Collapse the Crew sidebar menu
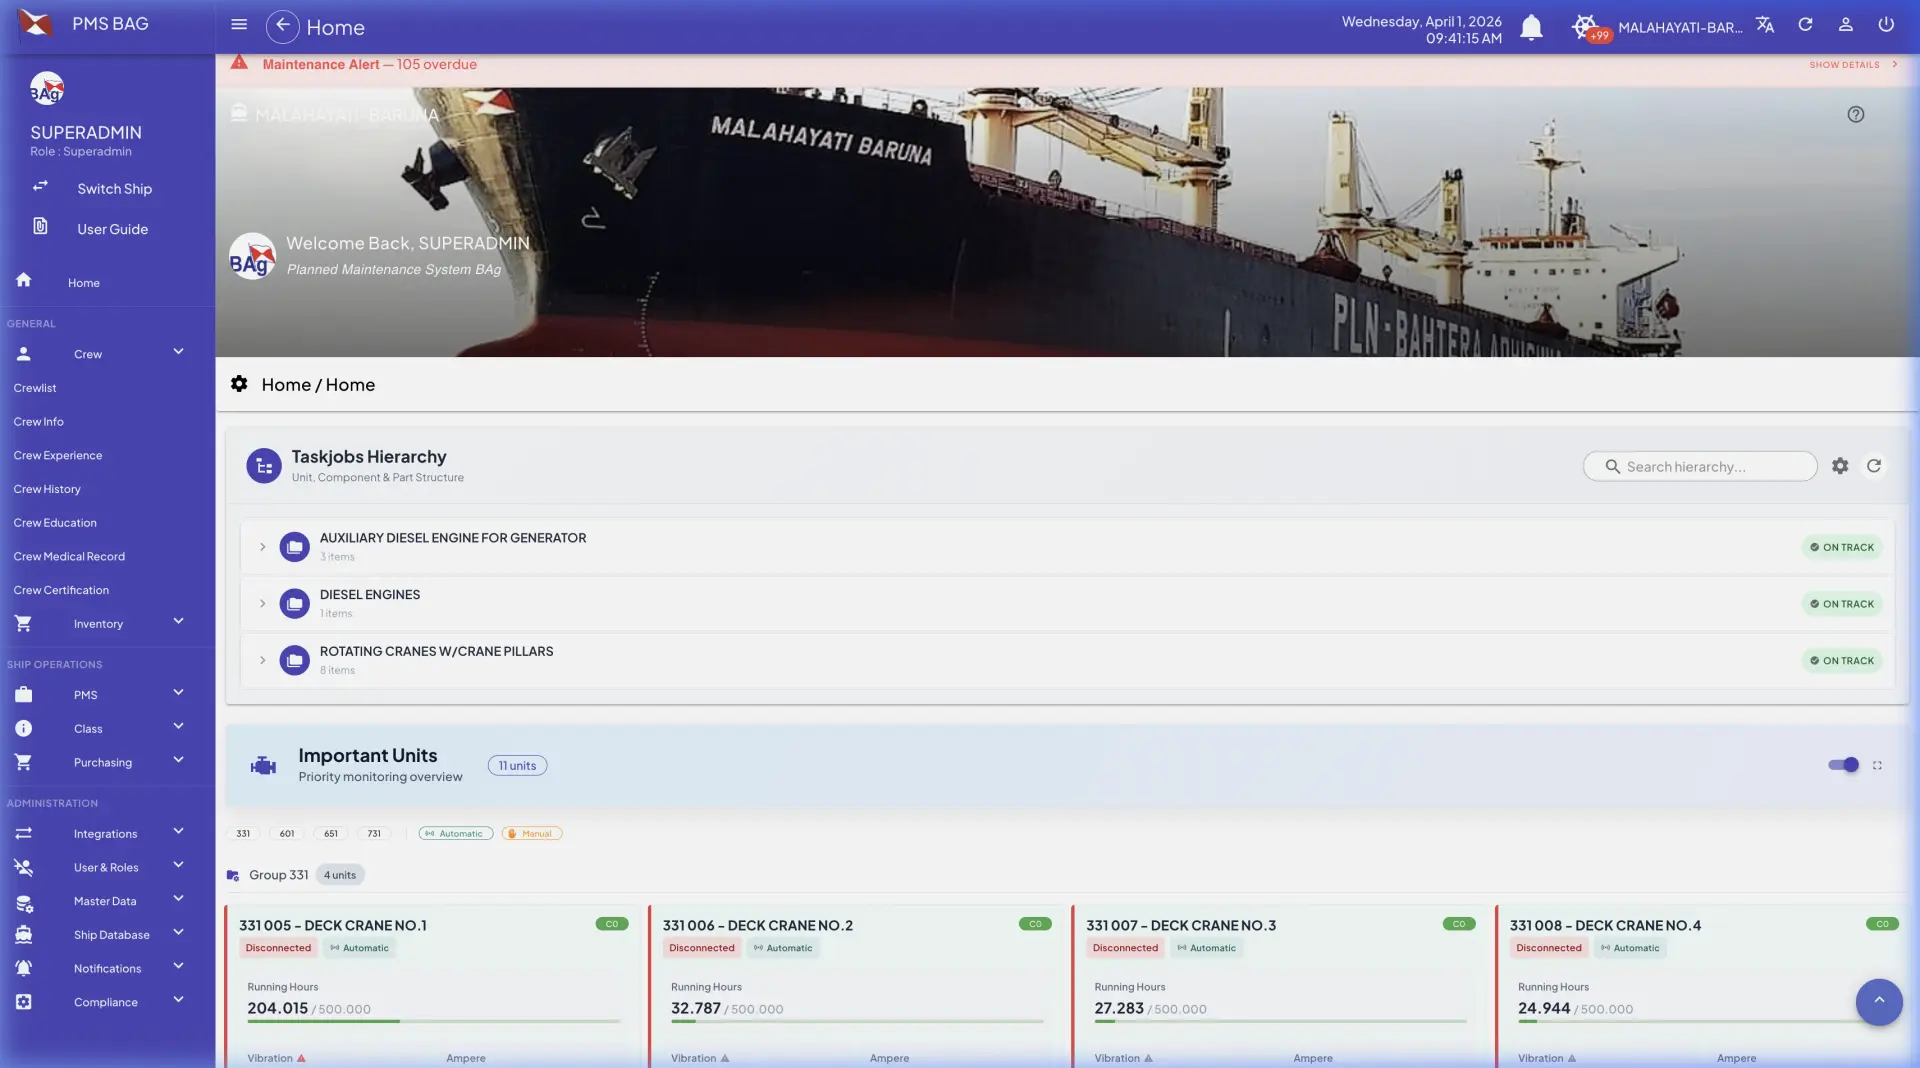 (x=178, y=352)
